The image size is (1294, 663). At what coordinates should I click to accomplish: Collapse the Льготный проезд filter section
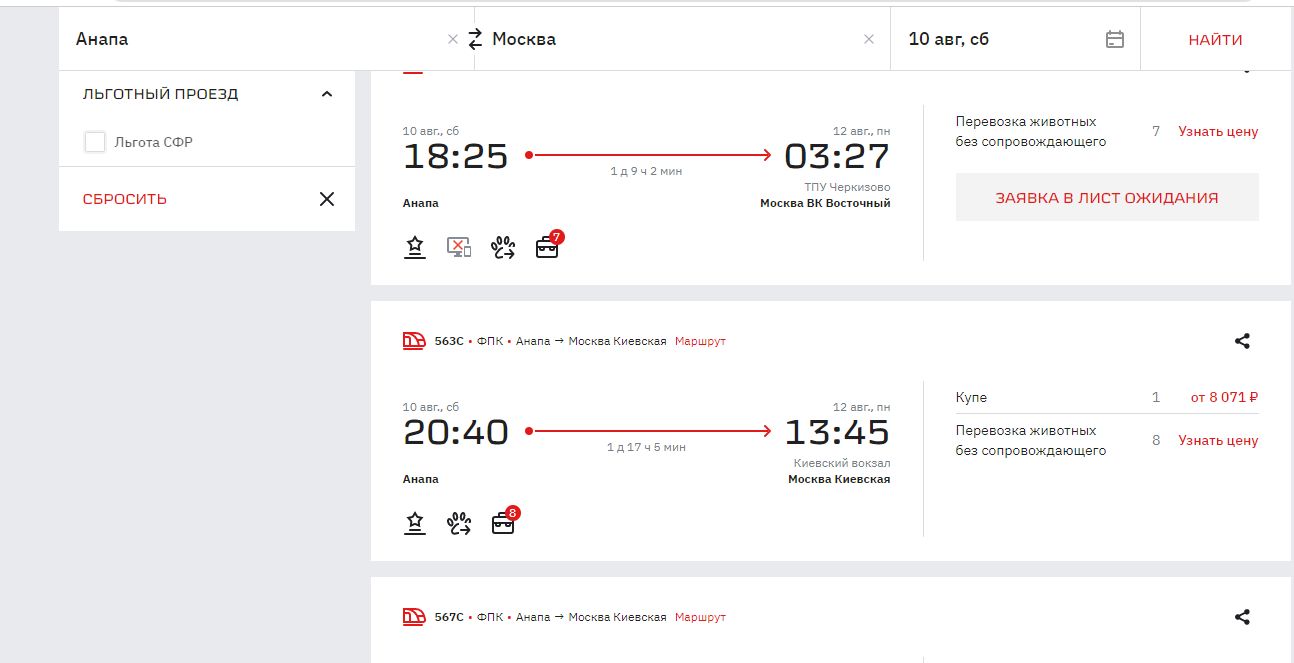pyautogui.click(x=326, y=94)
